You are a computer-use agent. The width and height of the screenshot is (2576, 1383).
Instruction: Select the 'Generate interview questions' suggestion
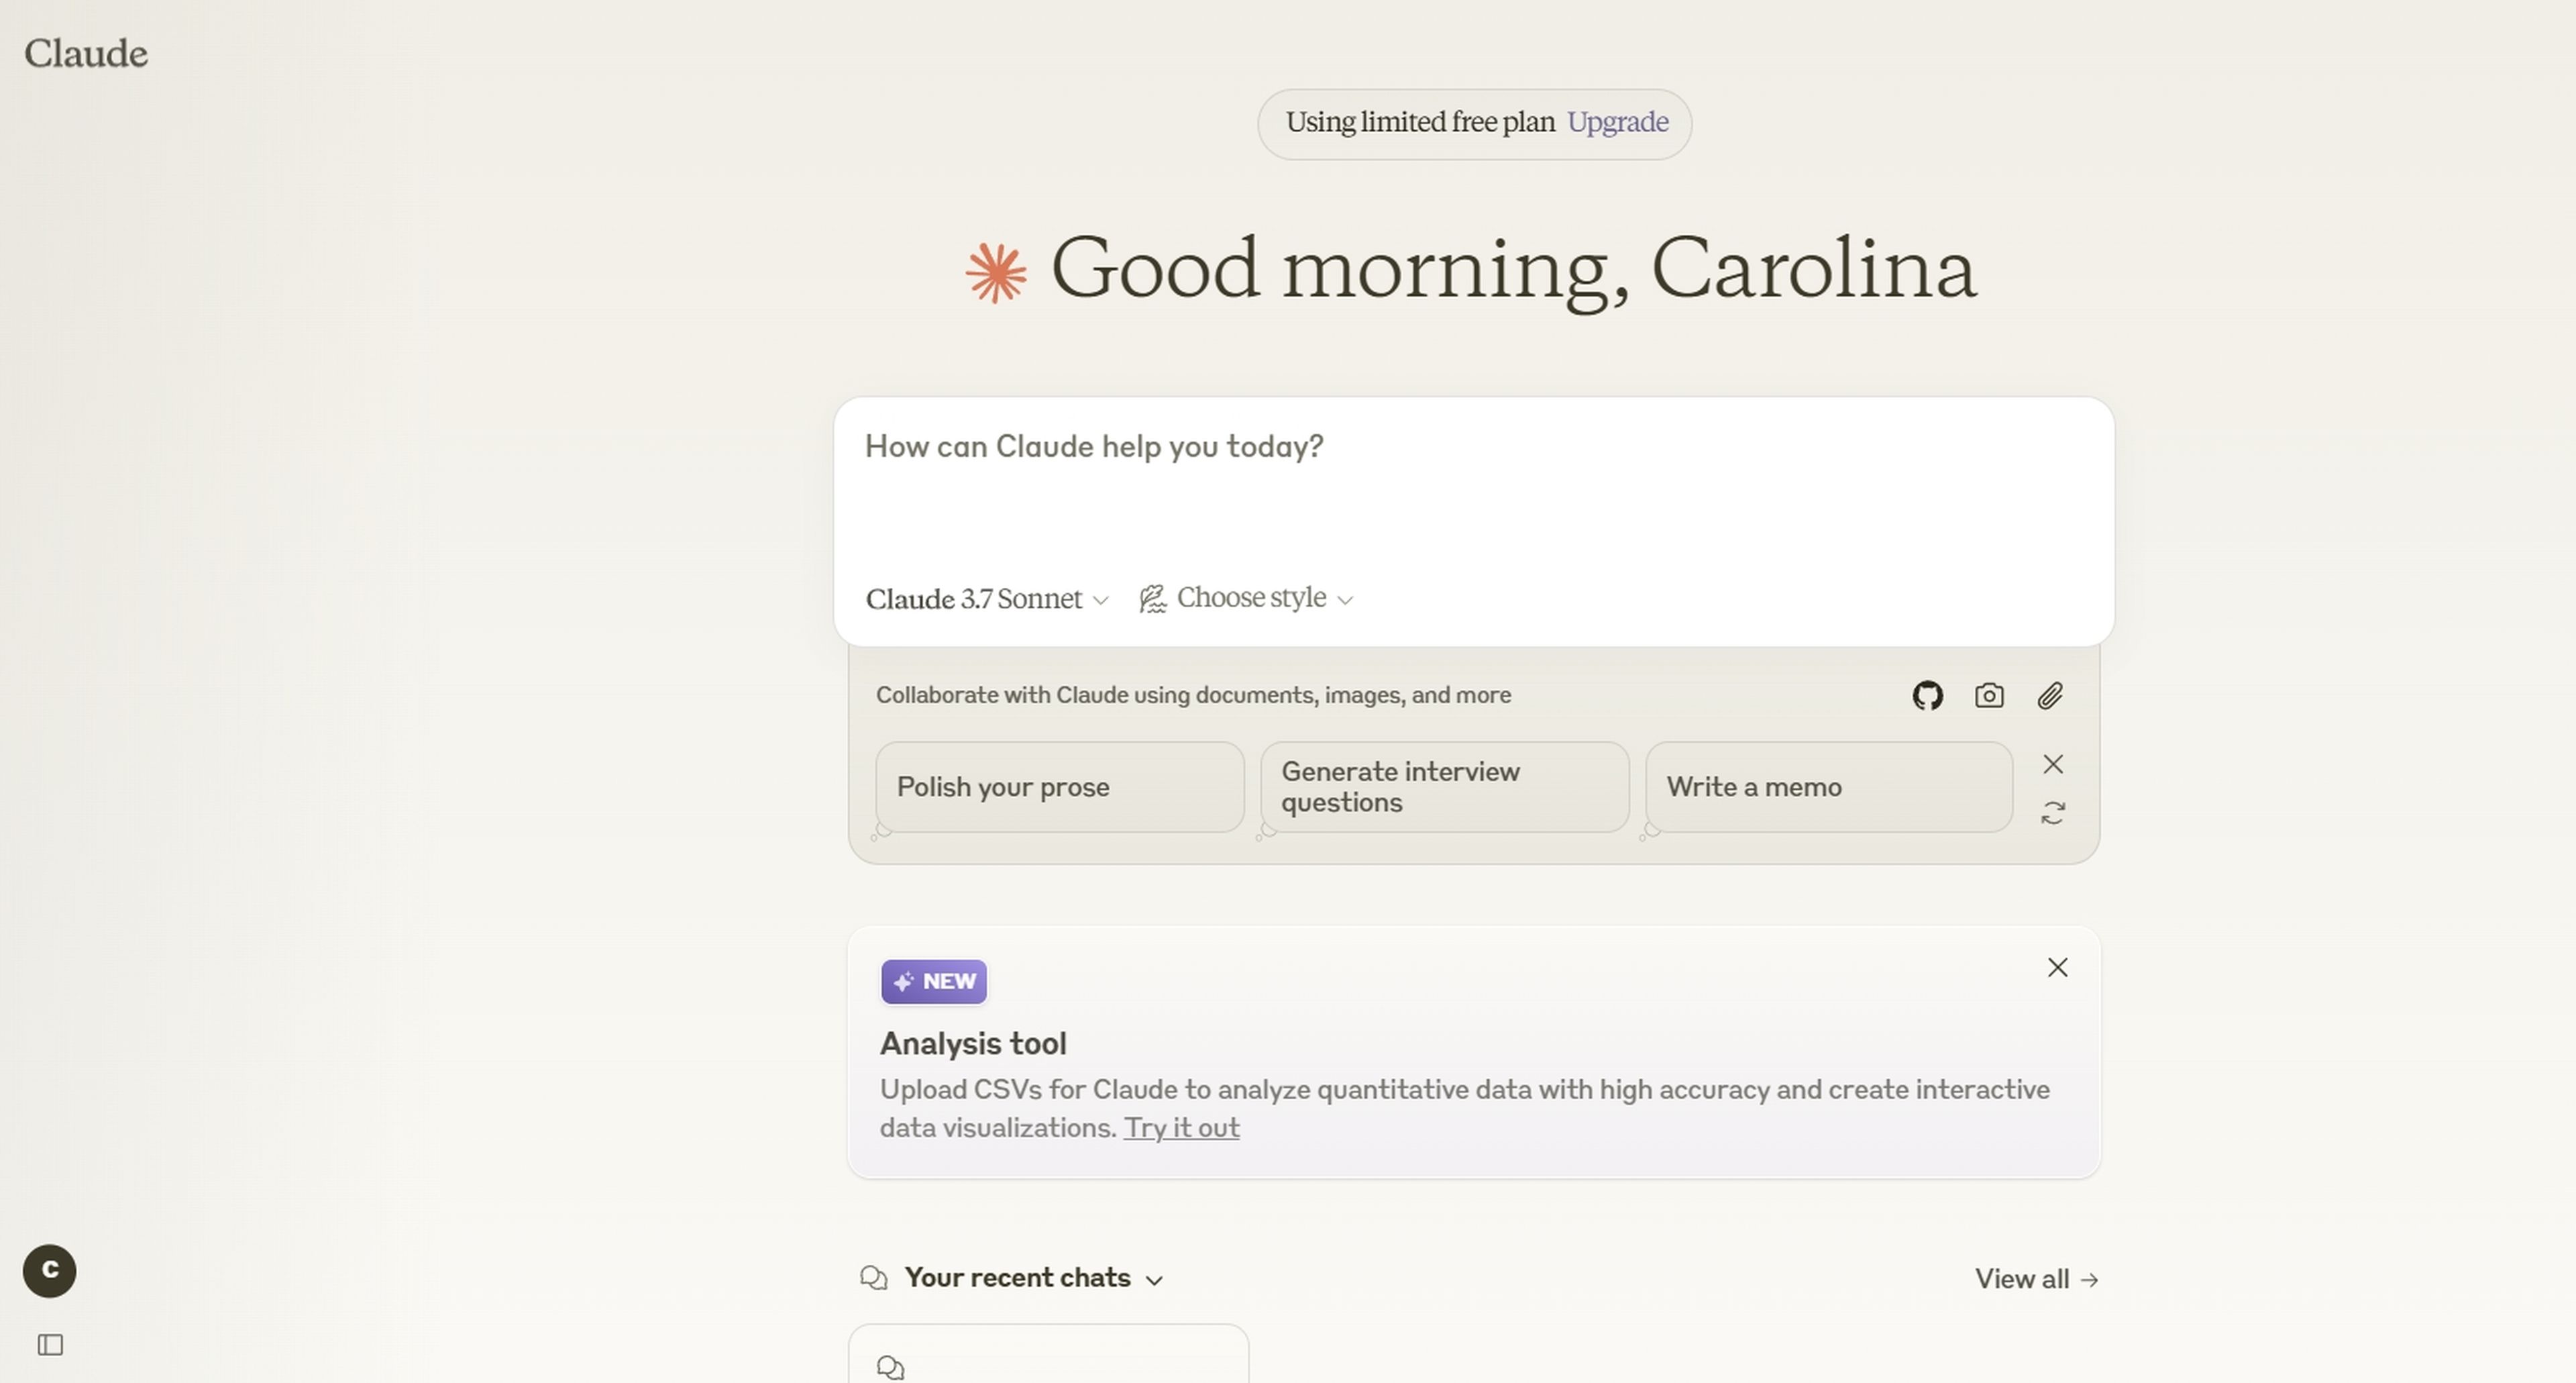[x=1444, y=787]
